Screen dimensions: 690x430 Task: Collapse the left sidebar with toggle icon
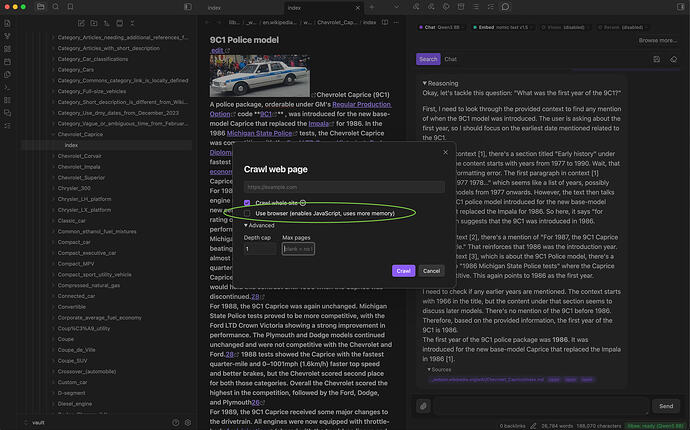click(x=188, y=7)
